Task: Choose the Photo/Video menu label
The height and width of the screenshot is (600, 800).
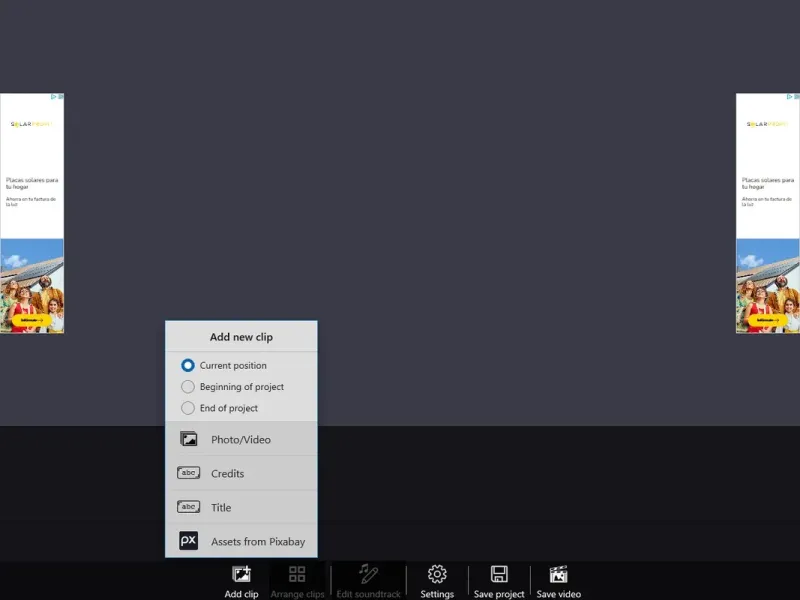Action: (241, 440)
